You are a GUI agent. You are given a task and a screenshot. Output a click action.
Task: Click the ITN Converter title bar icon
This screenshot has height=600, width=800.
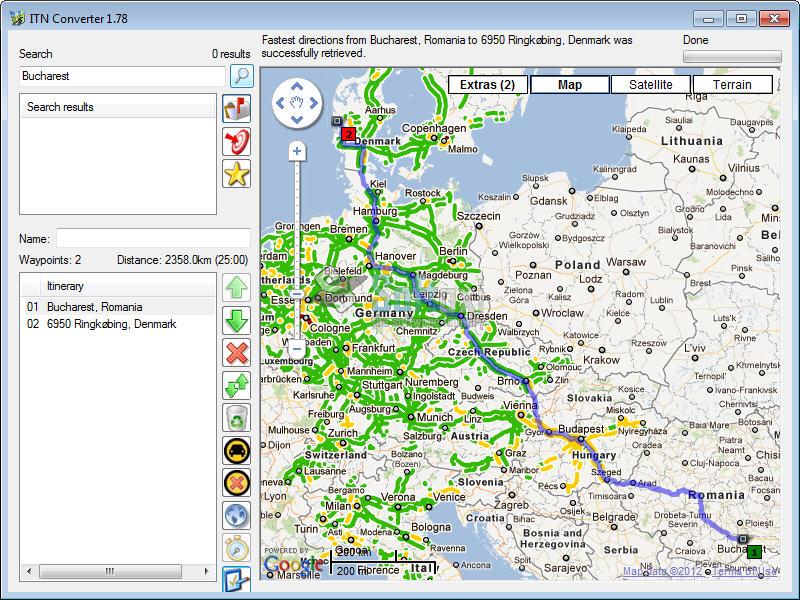17,18
